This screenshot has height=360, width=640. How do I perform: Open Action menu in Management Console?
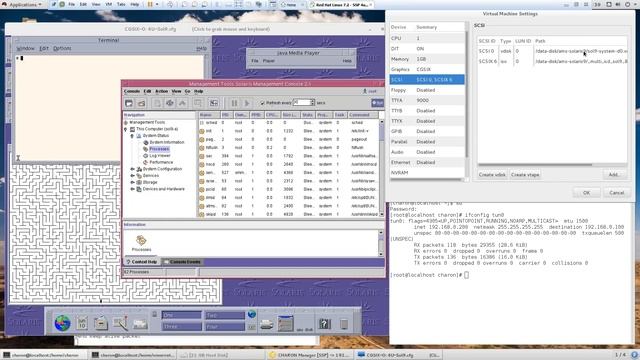click(x=161, y=91)
